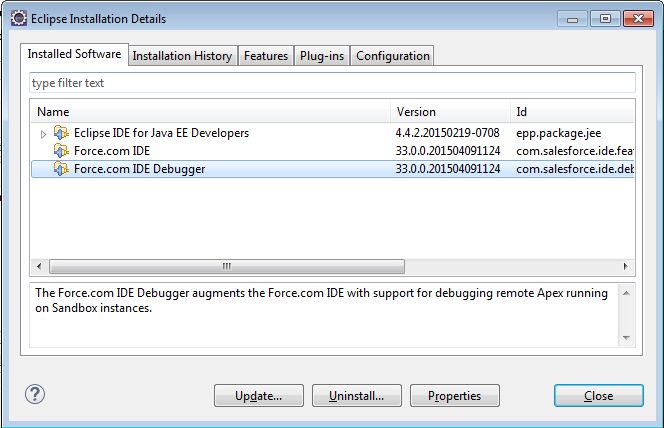664x428 pixels.
Task: Click the Uninstall... button
Action: pos(357,396)
